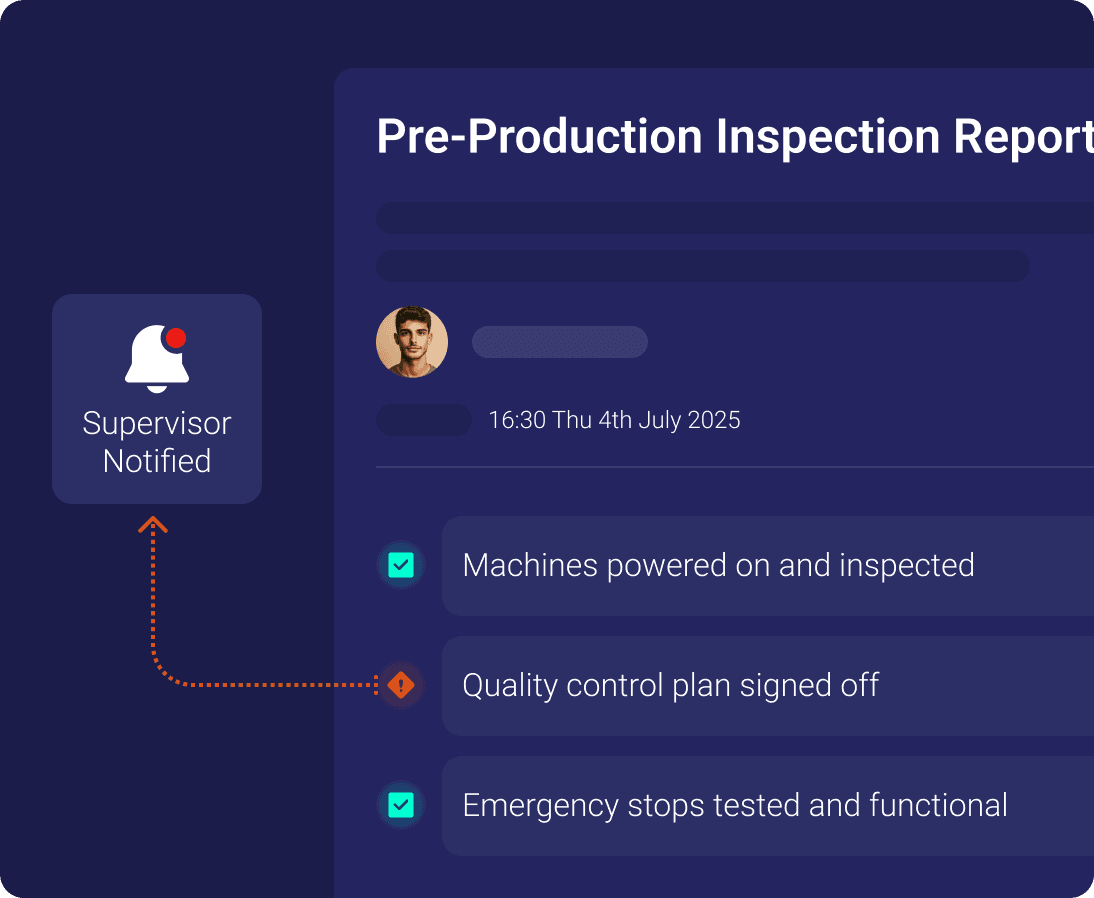Toggle the Emergency stops tested checkbox
This screenshot has width=1094, height=898.
(401, 805)
